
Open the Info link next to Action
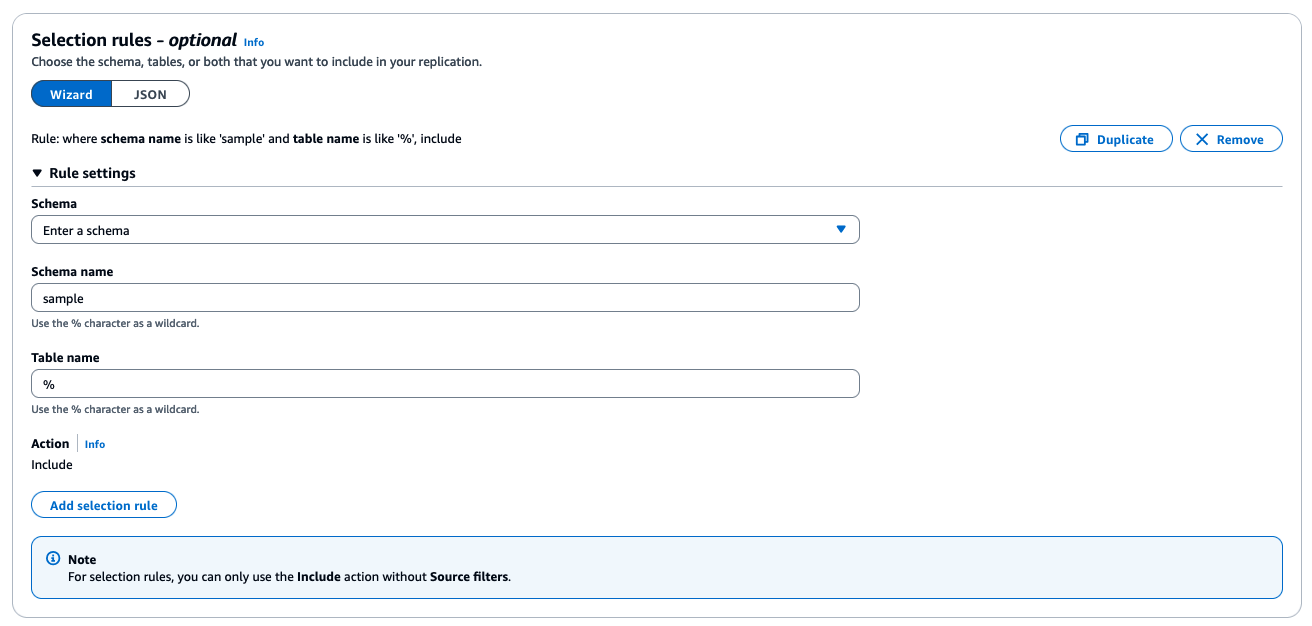[x=95, y=444]
